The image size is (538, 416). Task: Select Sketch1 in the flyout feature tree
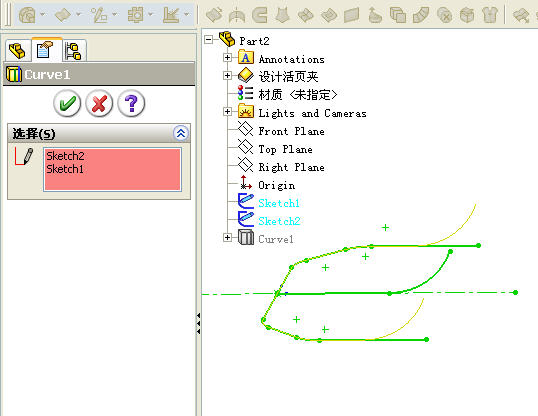click(x=279, y=203)
